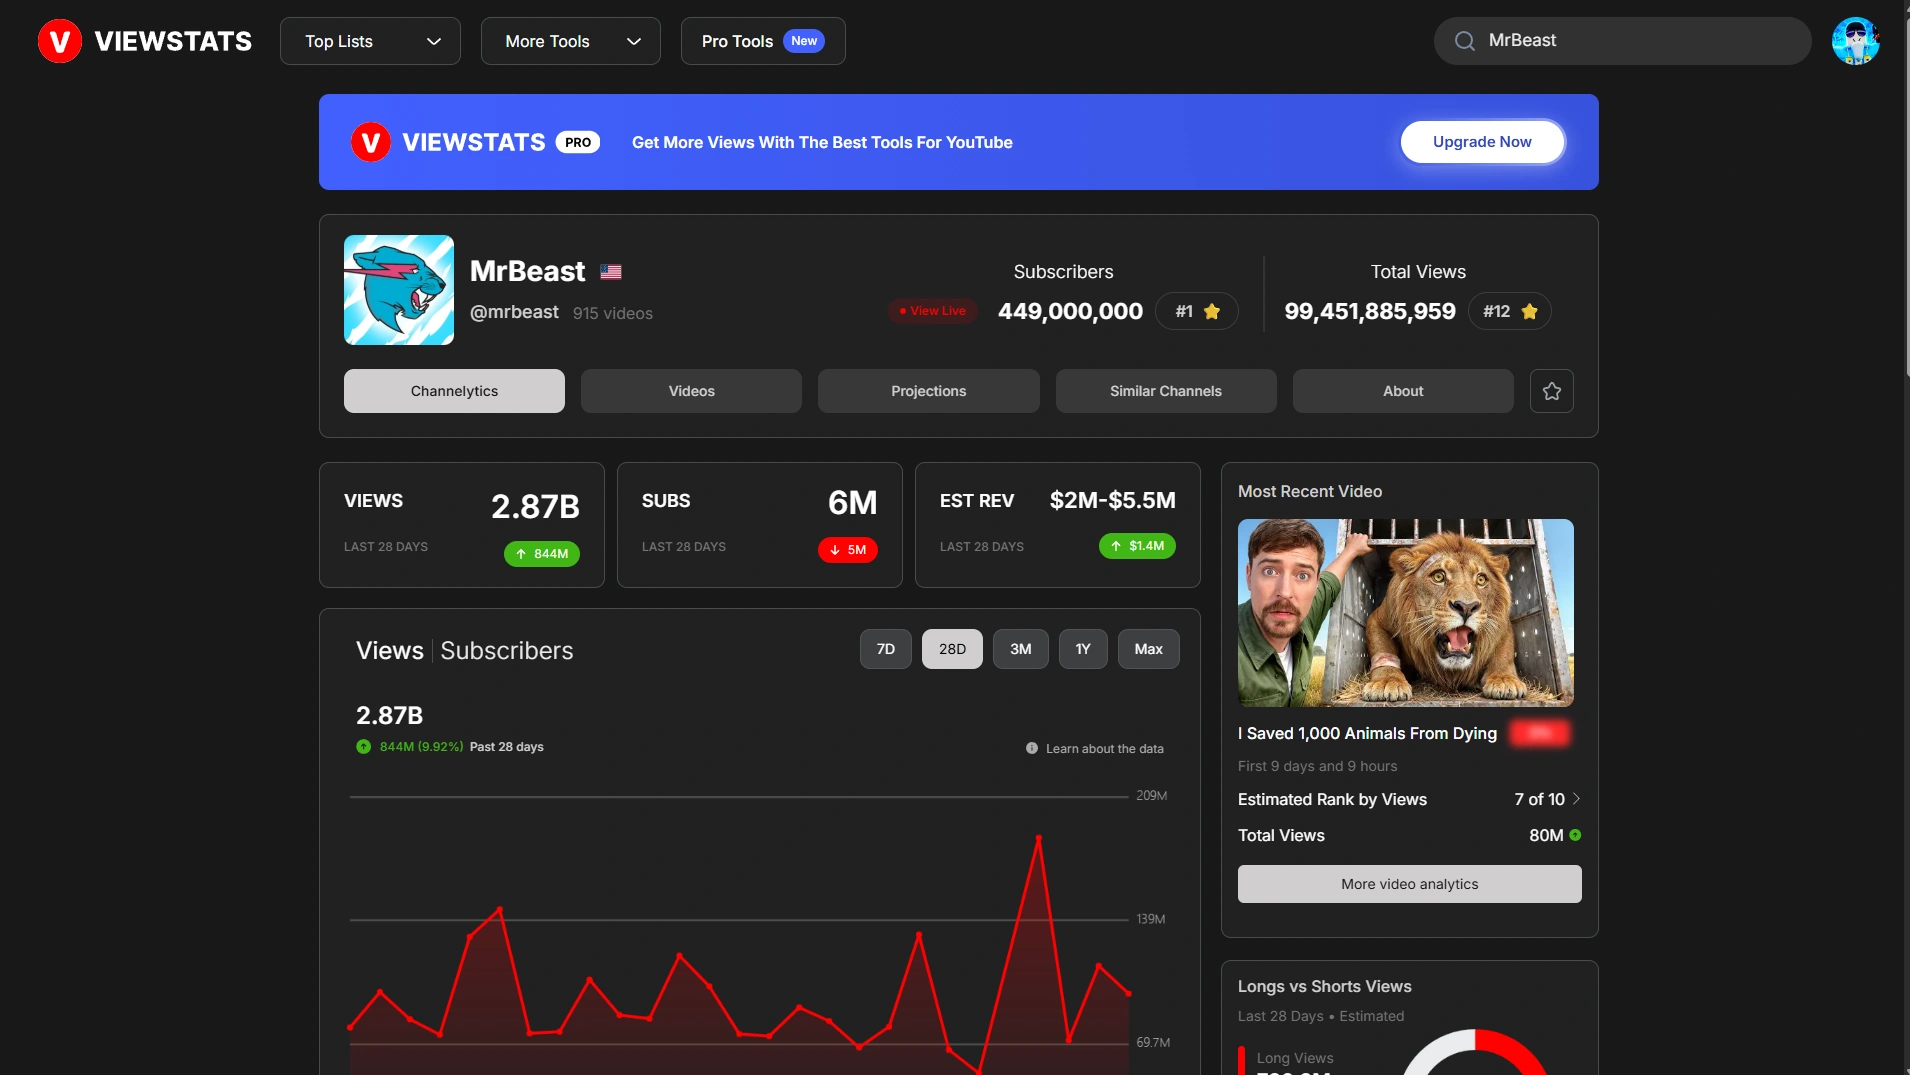Click the #1 subscriber rank badge
The width and height of the screenshot is (1910, 1075).
1197,311
